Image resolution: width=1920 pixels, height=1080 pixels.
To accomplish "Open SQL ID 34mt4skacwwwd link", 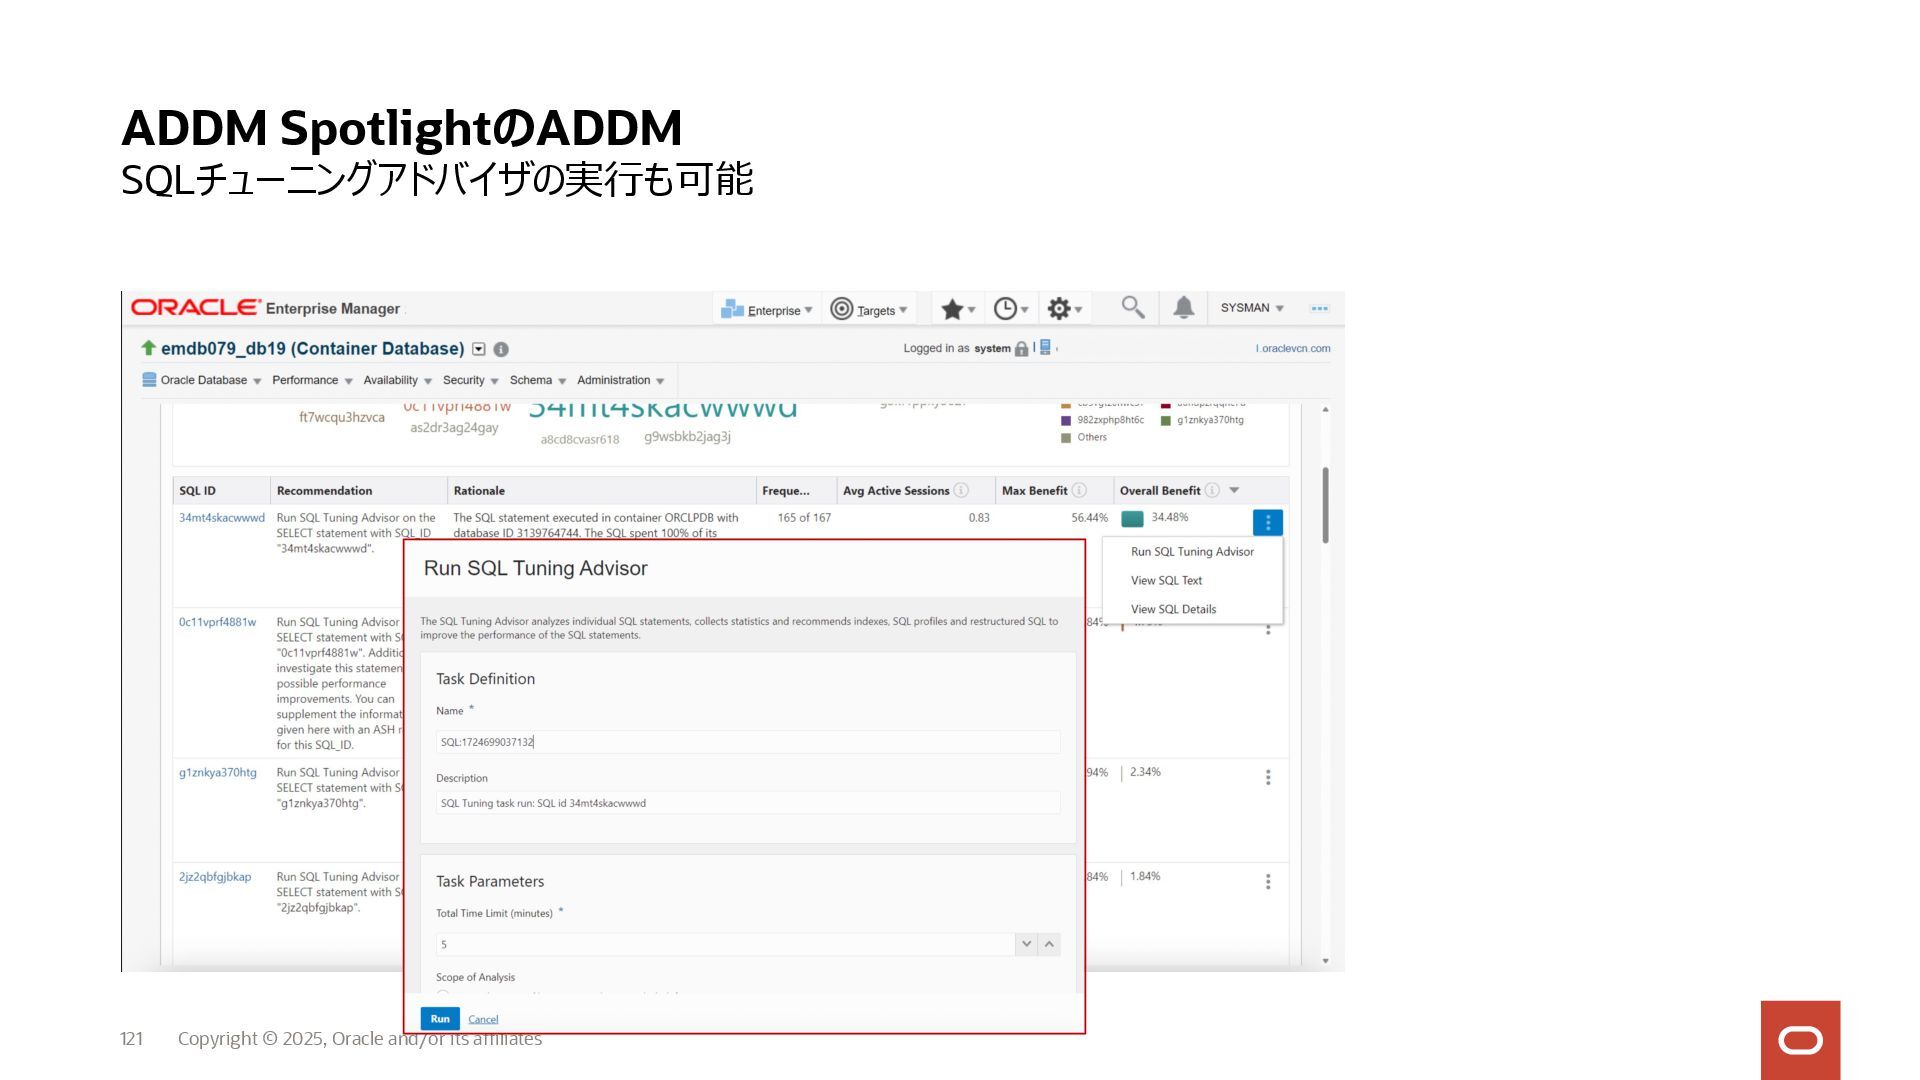I will tap(222, 518).
